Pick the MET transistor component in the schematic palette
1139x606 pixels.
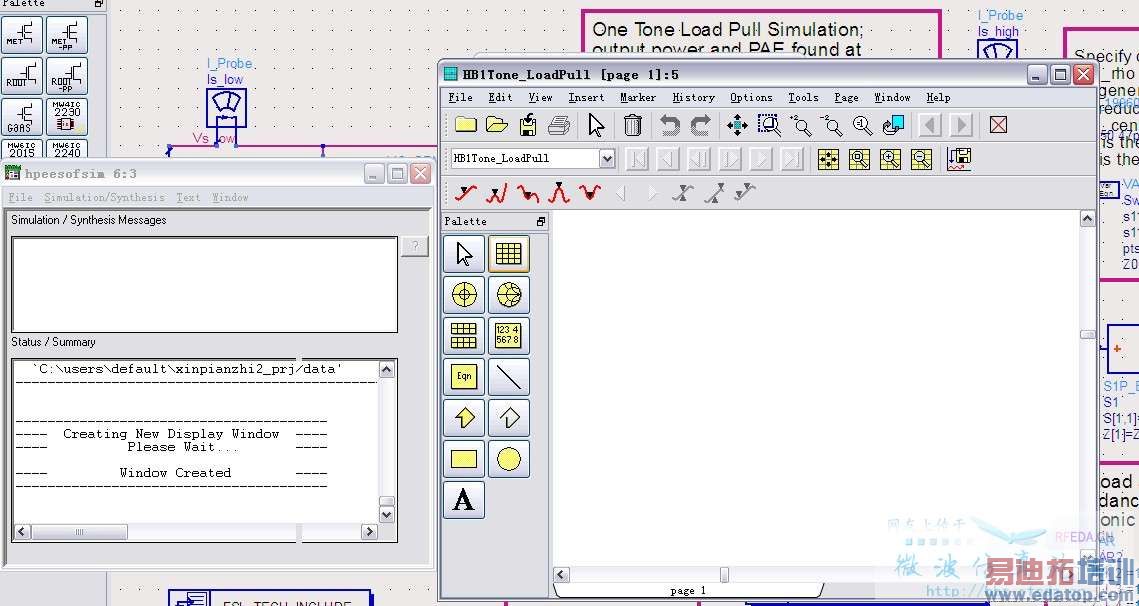coord(22,34)
